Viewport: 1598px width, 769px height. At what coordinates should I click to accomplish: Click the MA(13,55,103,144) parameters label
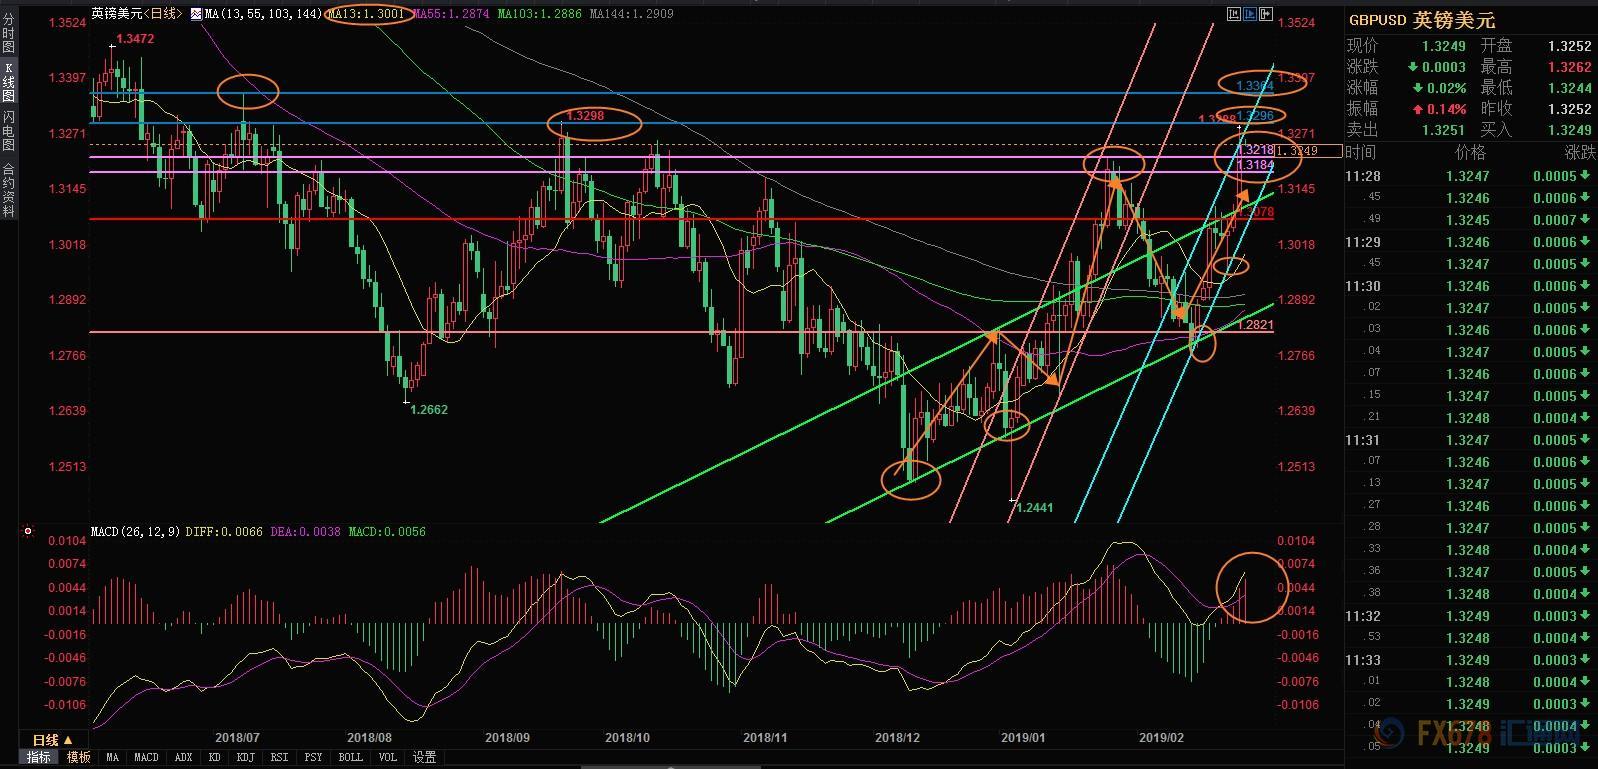pos(264,14)
